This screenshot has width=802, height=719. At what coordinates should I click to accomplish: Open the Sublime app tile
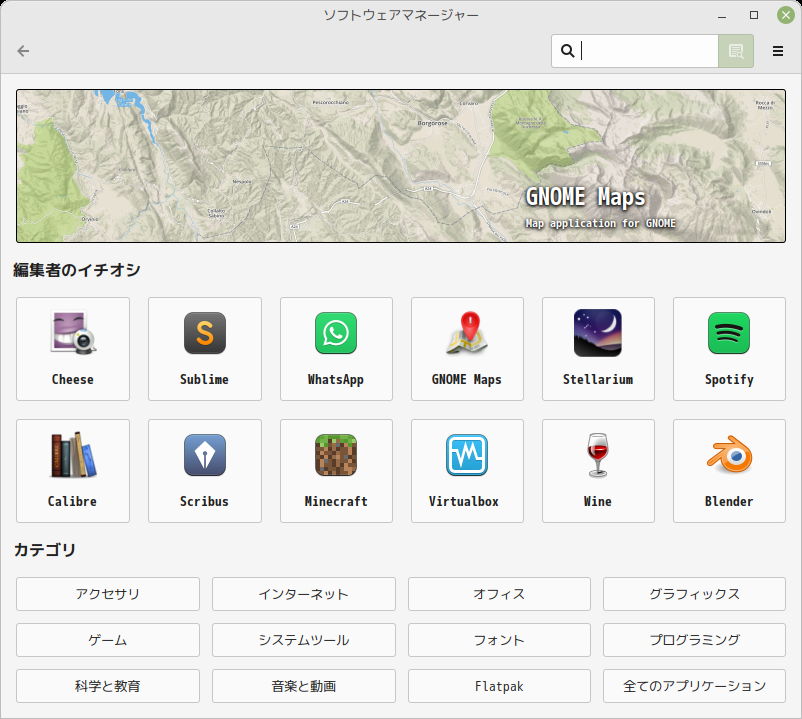205,349
